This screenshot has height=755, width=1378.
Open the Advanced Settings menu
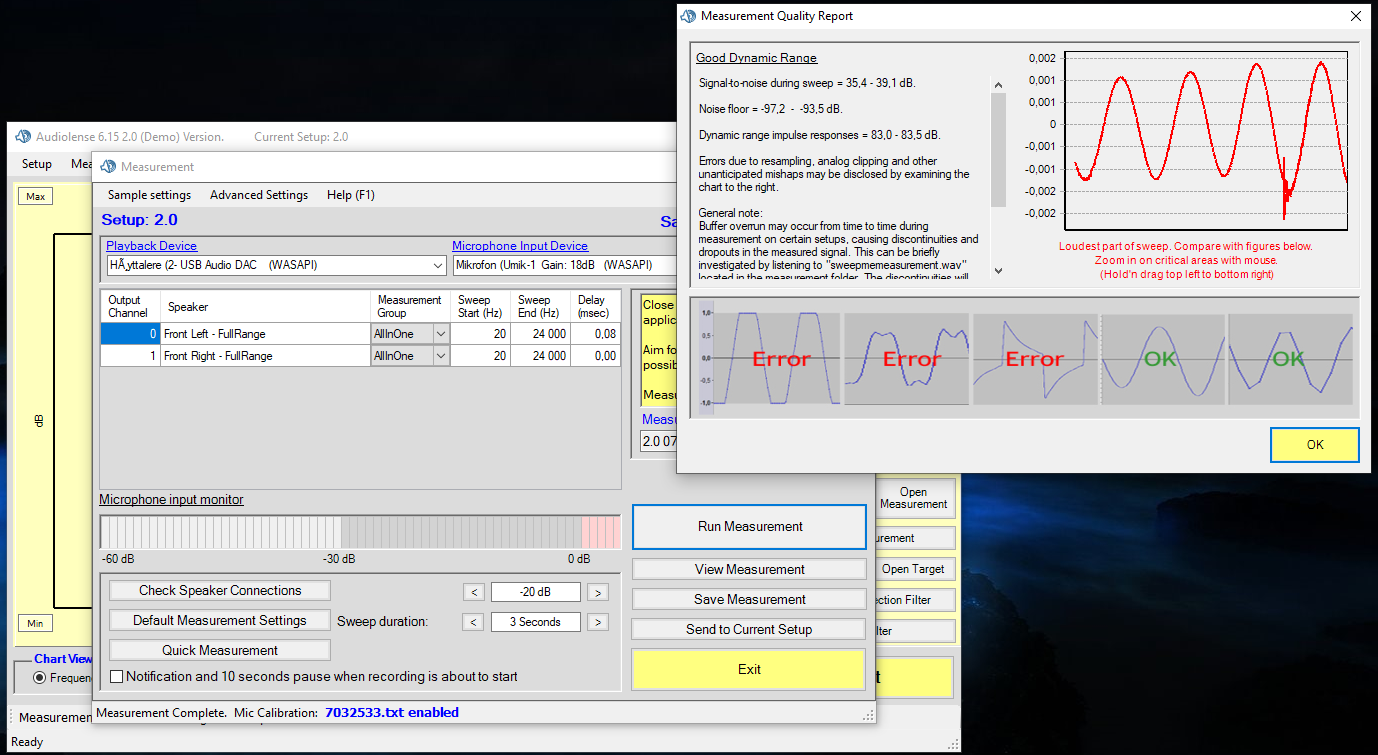[259, 195]
